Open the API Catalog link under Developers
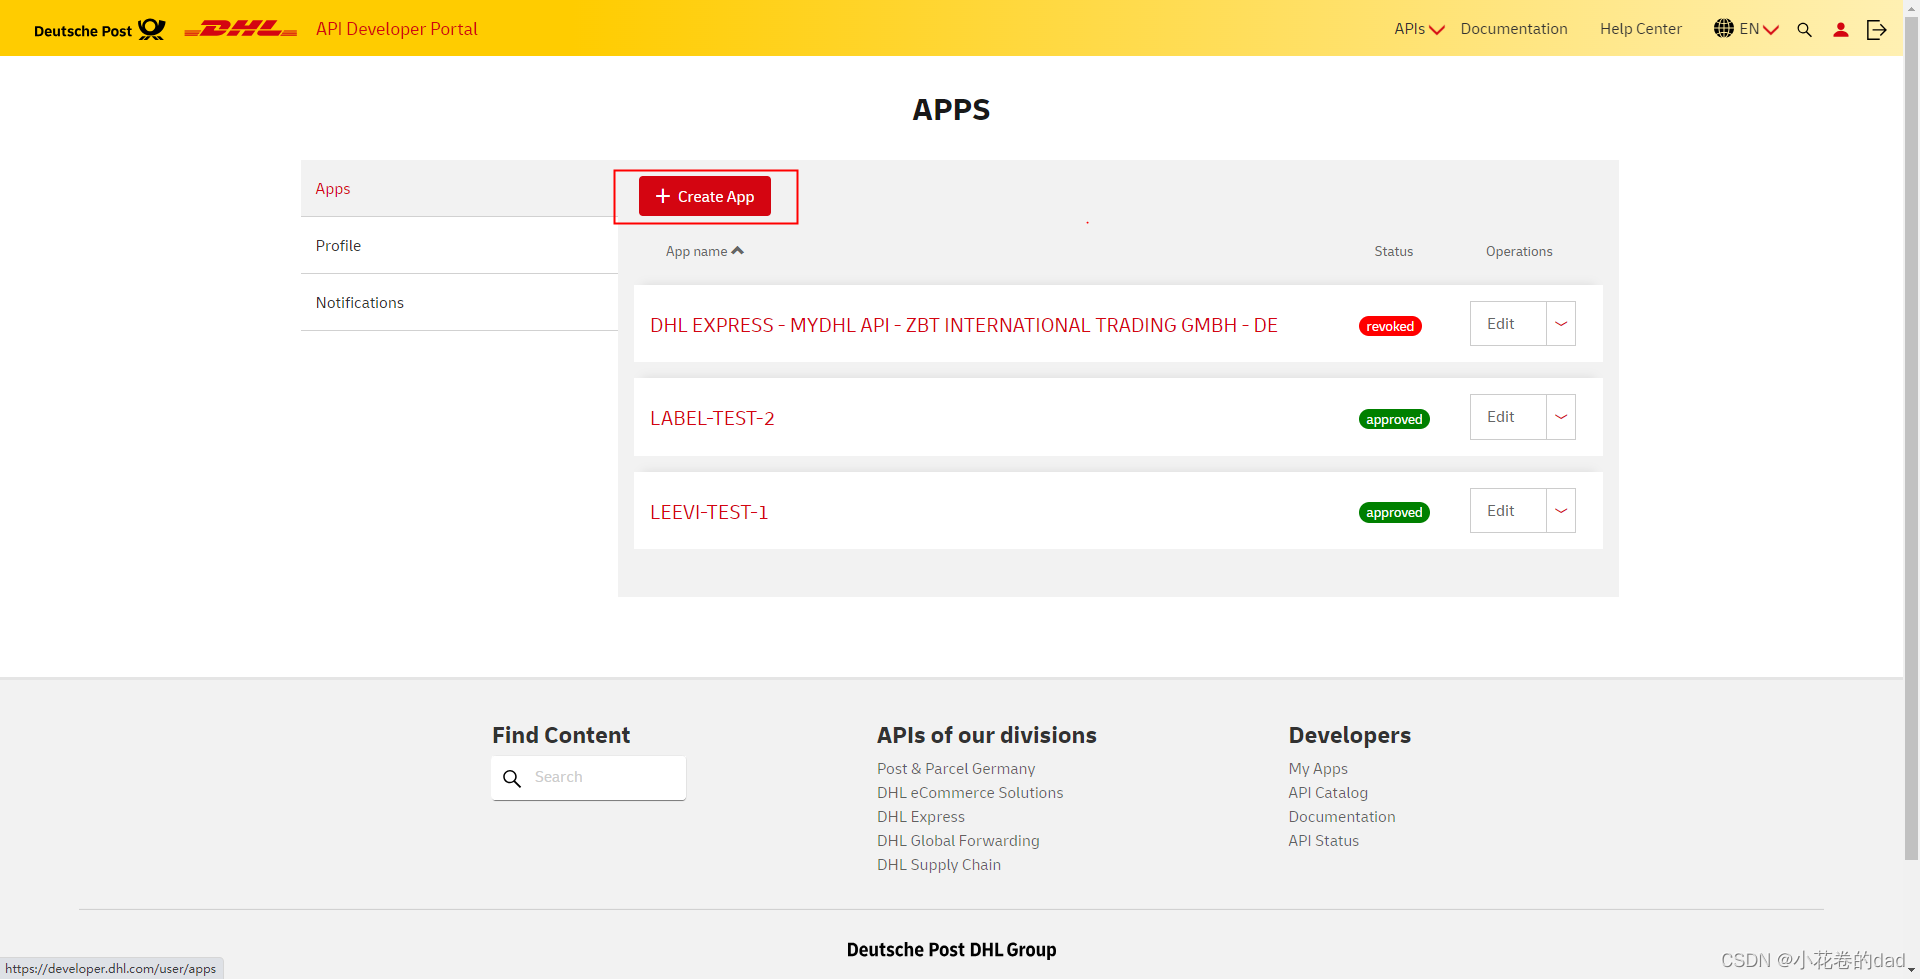1920x979 pixels. point(1328,792)
